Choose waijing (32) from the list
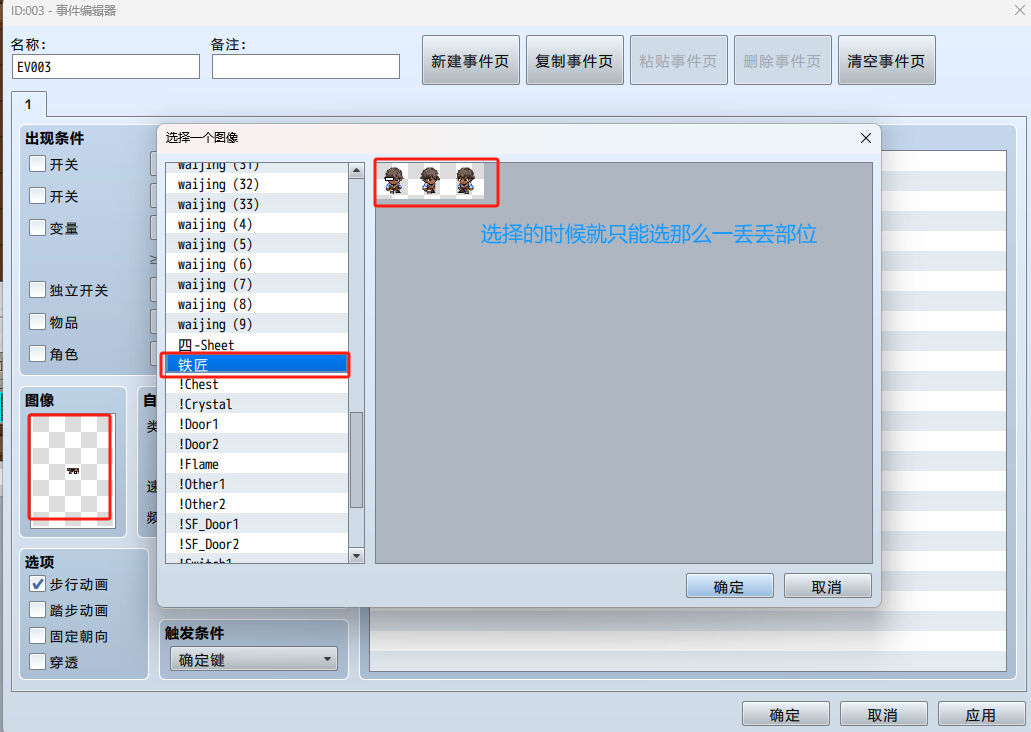Image resolution: width=1031 pixels, height=732 pixels. [257, 184]
